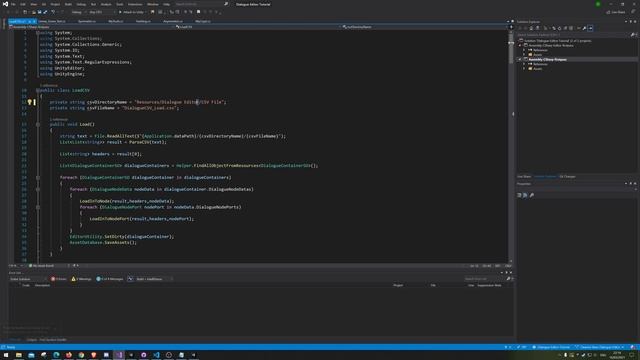Toggle the highlighted preview selected items icon
The width and height of the screenshot is (640, 360).
click(590, 28)
